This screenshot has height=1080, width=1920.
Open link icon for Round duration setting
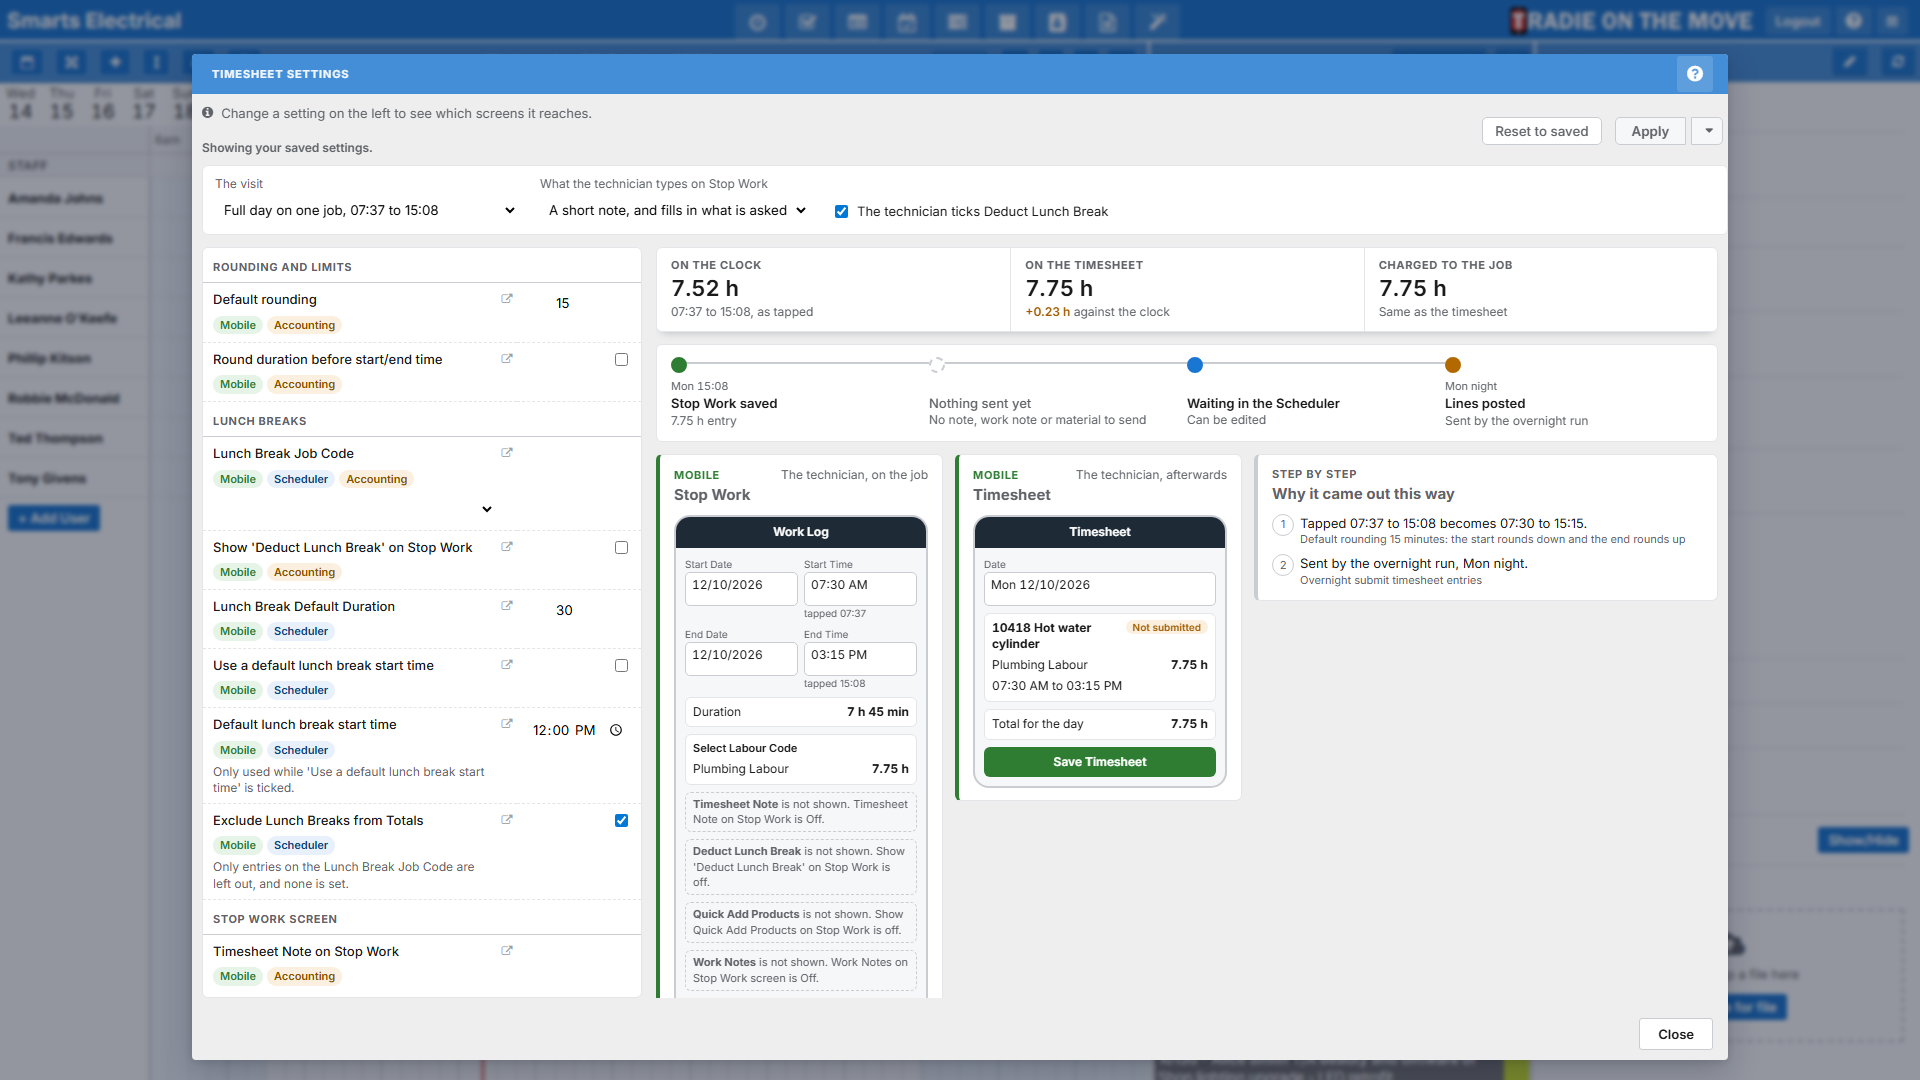tap(507, 359)
